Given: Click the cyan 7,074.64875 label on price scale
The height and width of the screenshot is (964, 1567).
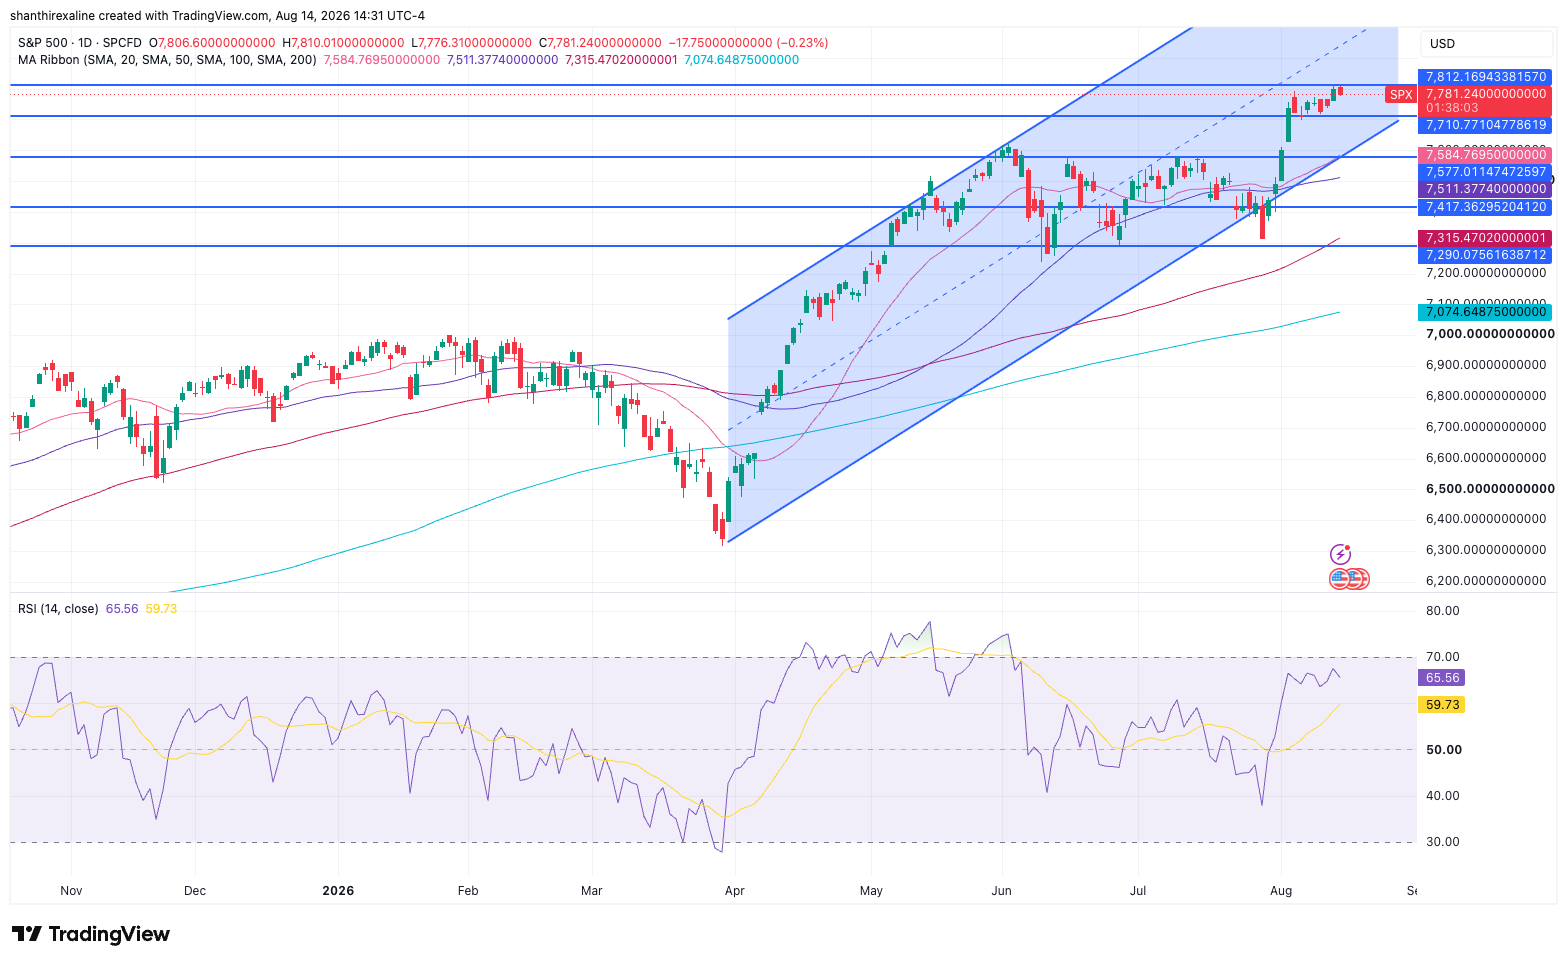Looking at the screenshot, I should coord(1485,312).
